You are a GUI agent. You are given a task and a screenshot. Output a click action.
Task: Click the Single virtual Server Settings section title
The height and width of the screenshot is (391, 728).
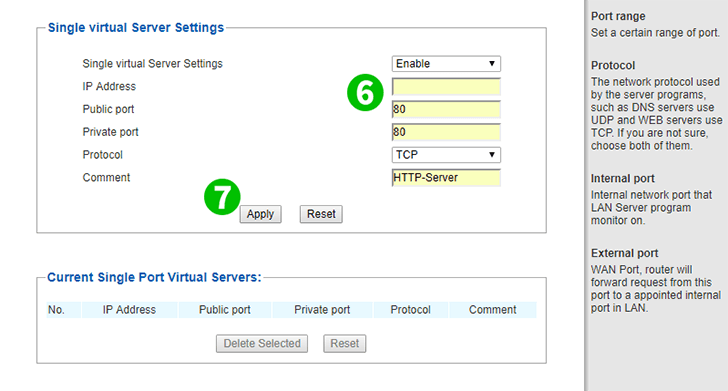coord(136,27)
